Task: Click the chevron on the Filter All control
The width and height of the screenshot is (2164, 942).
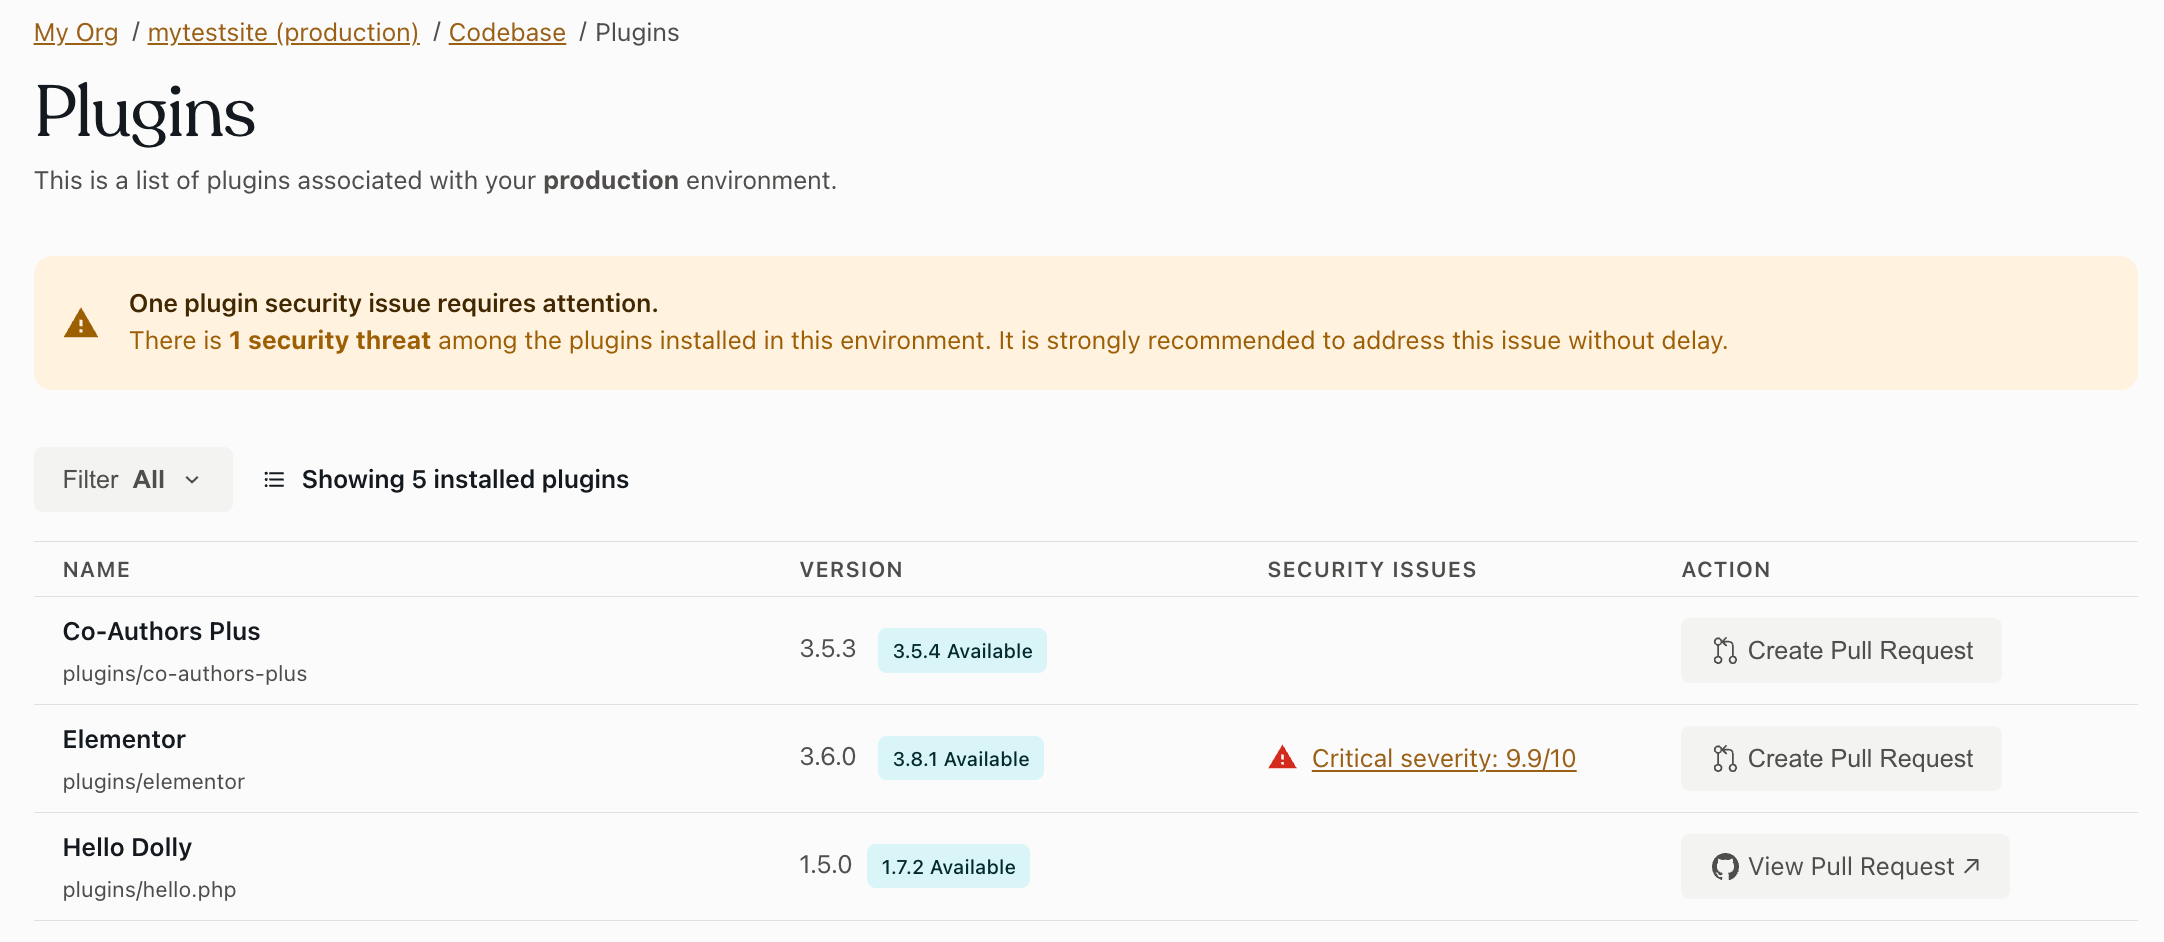Action: tap(193, 480)
